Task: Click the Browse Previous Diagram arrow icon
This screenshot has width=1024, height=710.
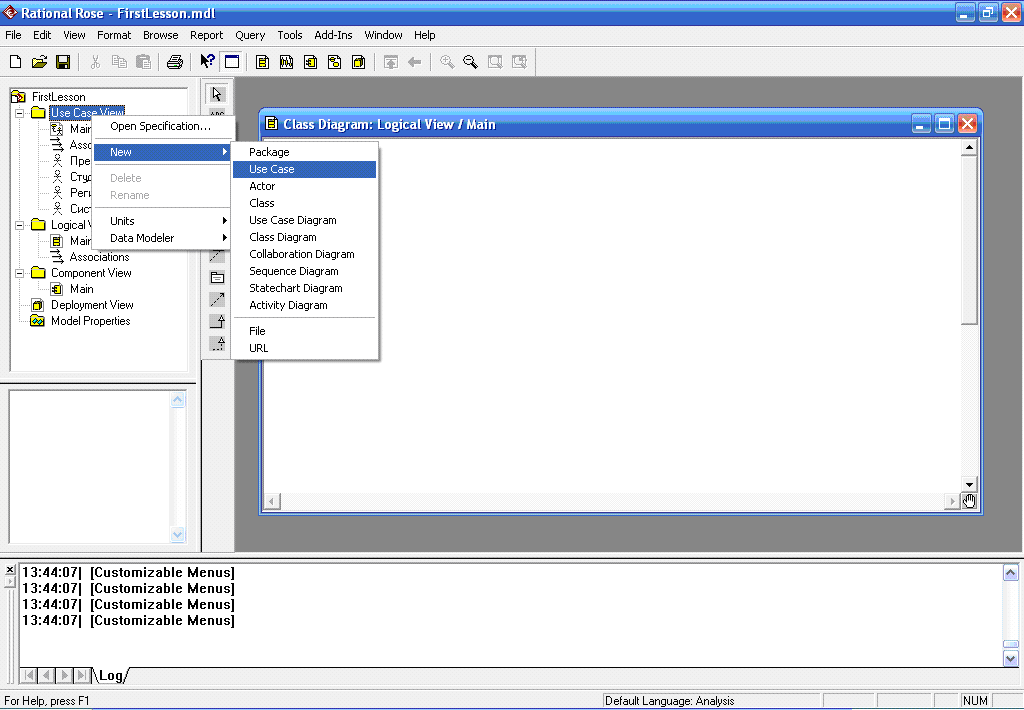Action: click(x=414, y=62)
